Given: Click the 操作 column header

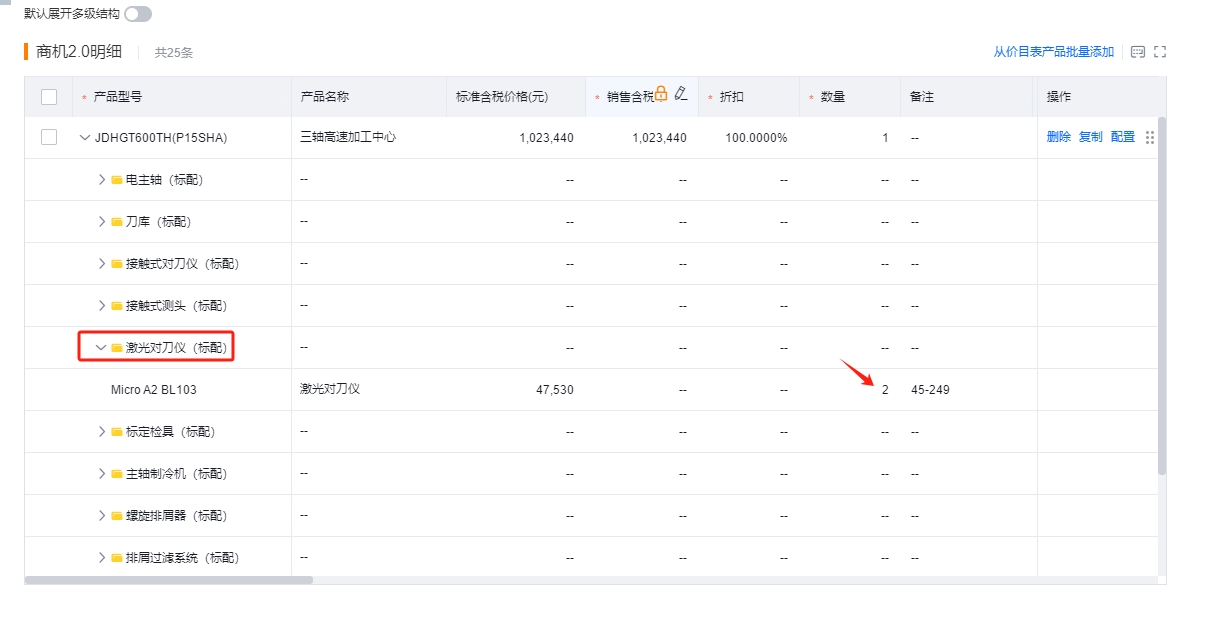Looking at the screenshot, I should (1059, 97).
